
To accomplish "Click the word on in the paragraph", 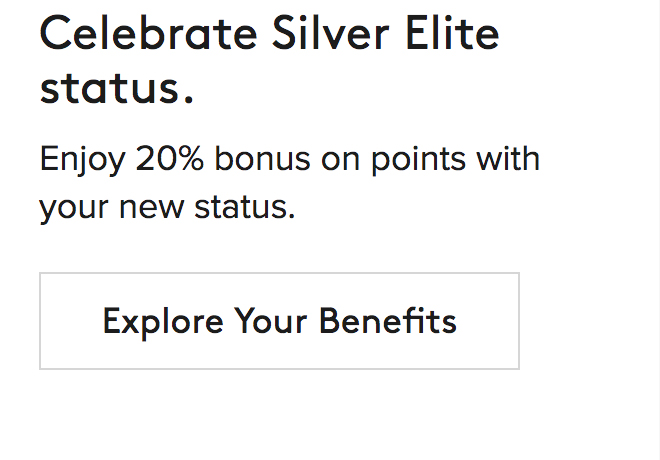I will [340, 160].
